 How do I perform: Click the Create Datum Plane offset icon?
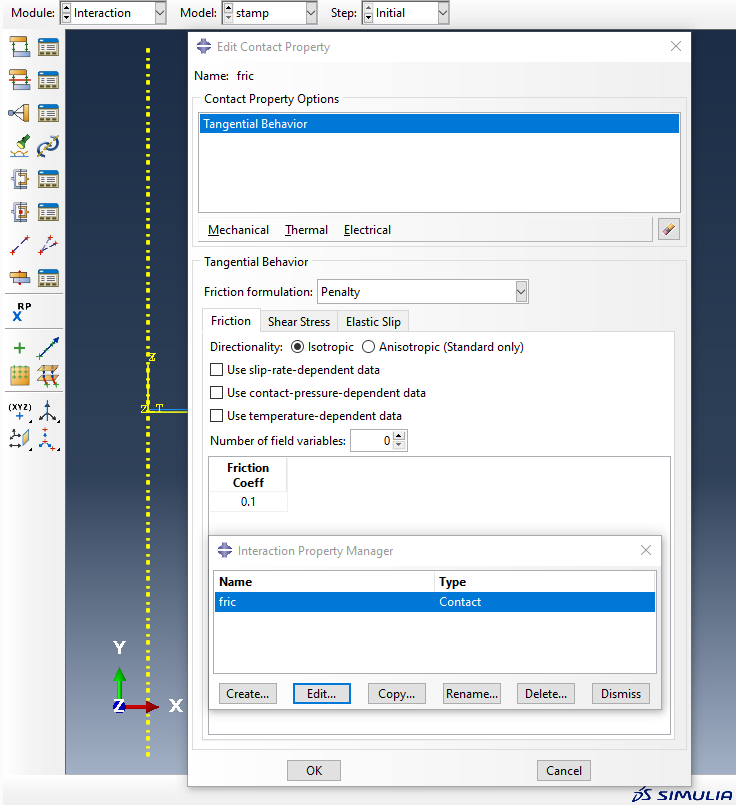(20, 439)
